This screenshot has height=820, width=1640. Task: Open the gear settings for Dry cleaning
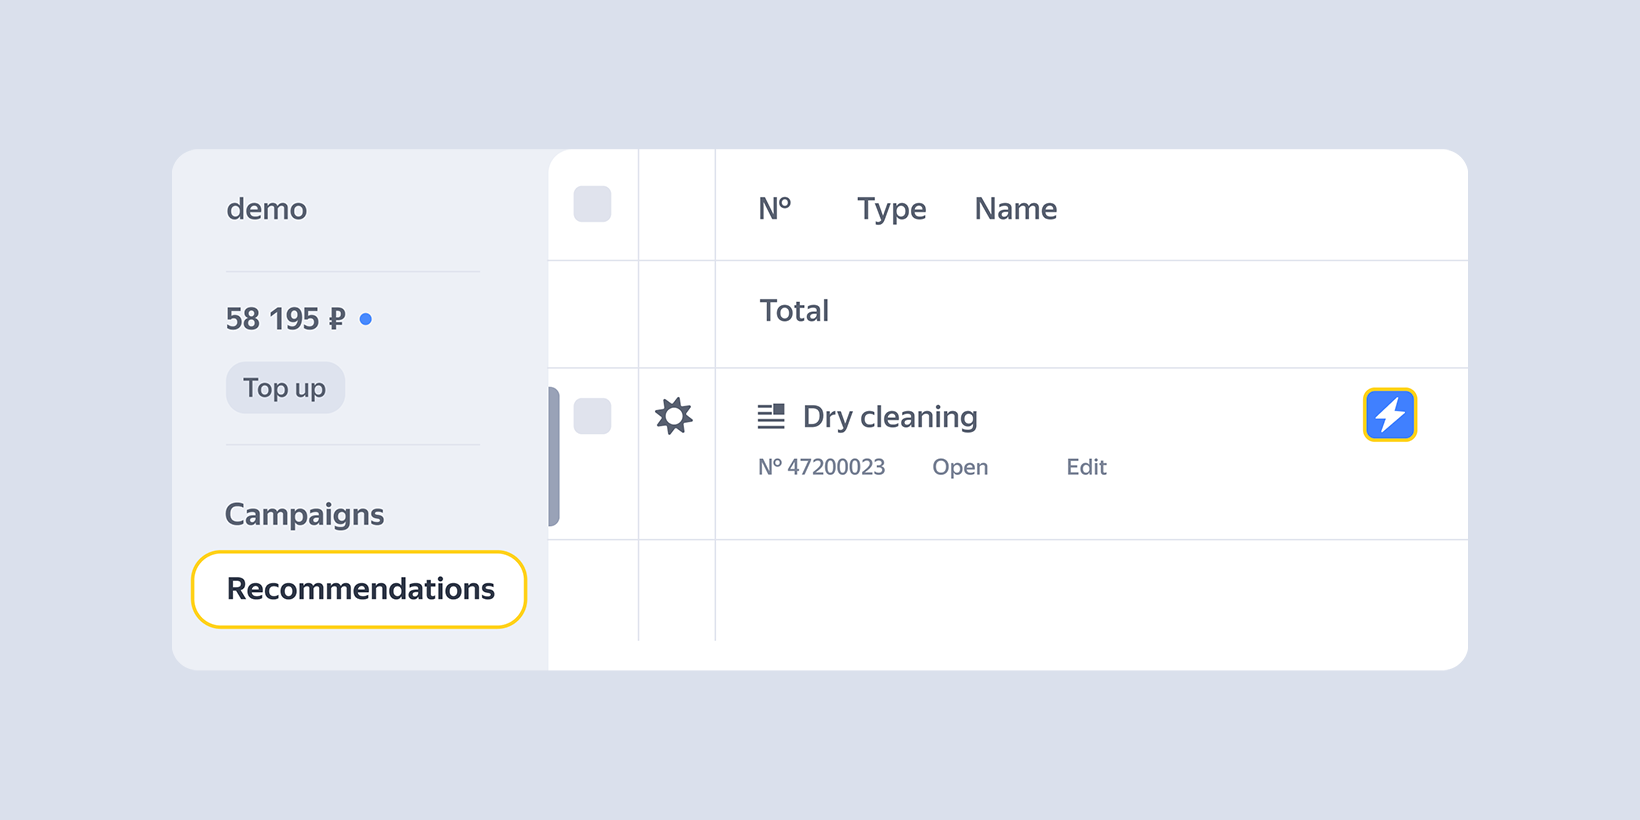click(674, 416)
